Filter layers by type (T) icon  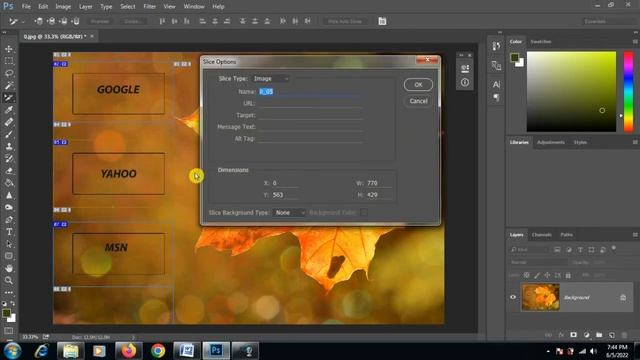580,249
